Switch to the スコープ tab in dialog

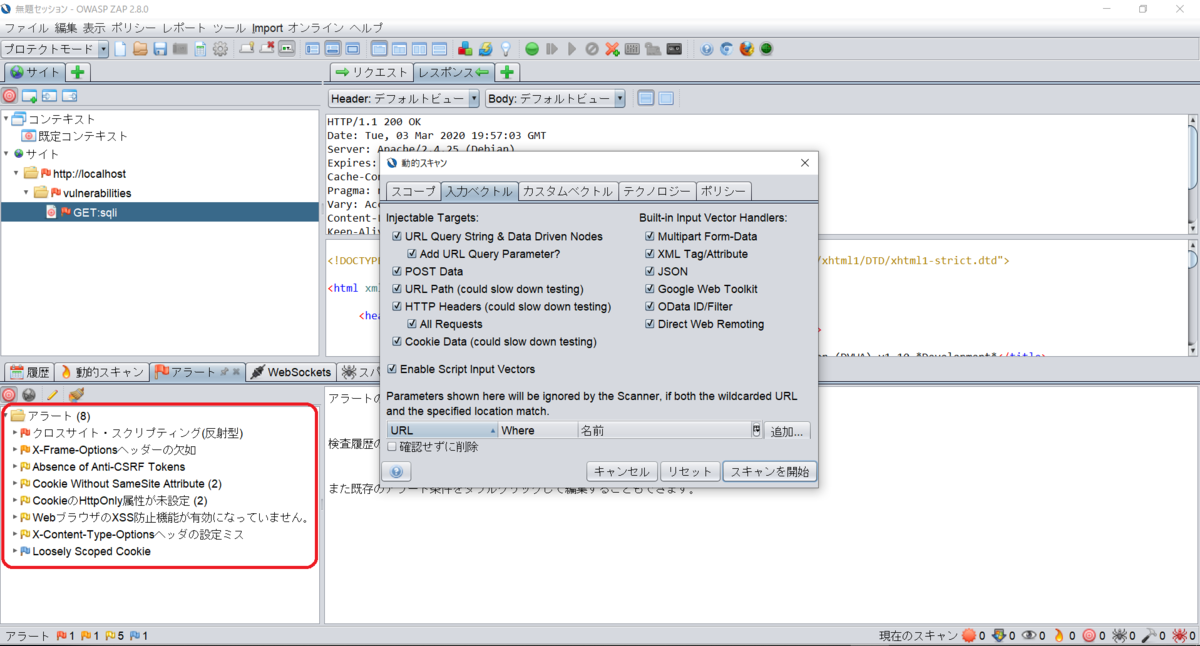click(413, 191)
